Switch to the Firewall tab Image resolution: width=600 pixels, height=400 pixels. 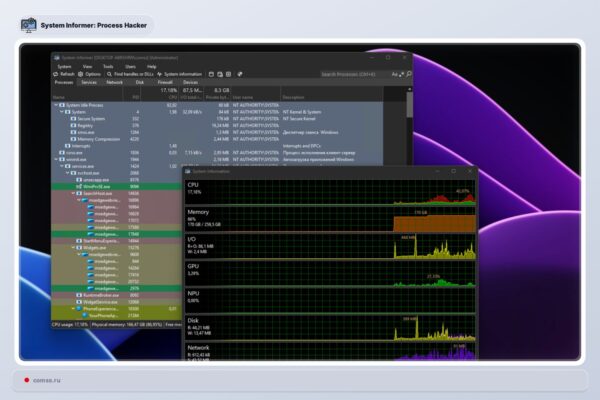click(165, 82)
